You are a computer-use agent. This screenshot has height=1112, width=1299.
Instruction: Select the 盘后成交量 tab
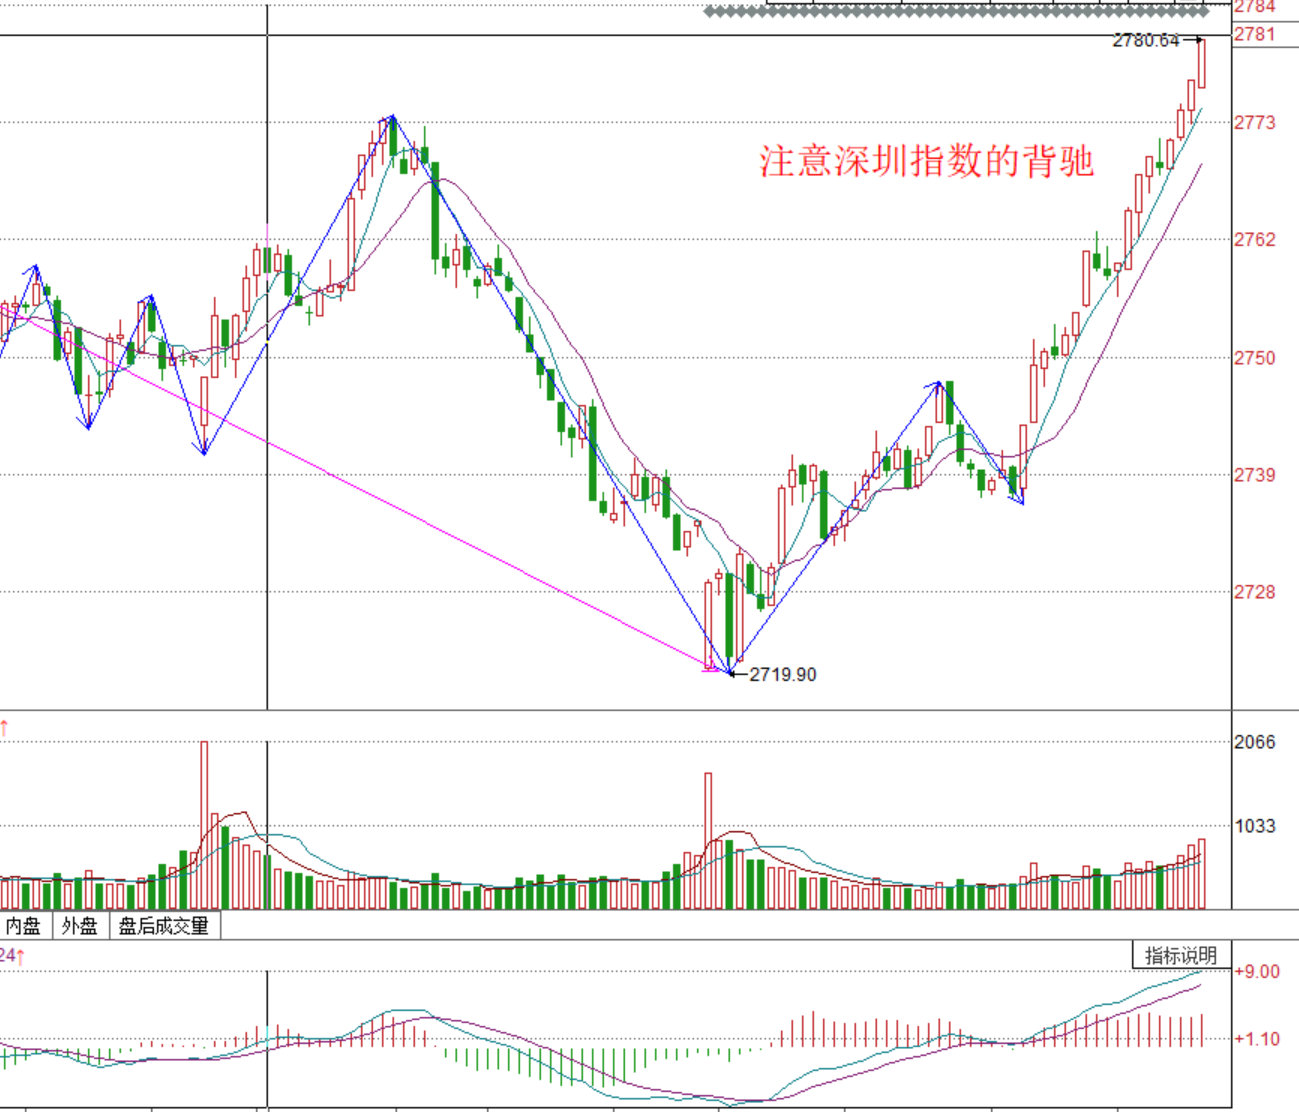(x=164, y=926)
